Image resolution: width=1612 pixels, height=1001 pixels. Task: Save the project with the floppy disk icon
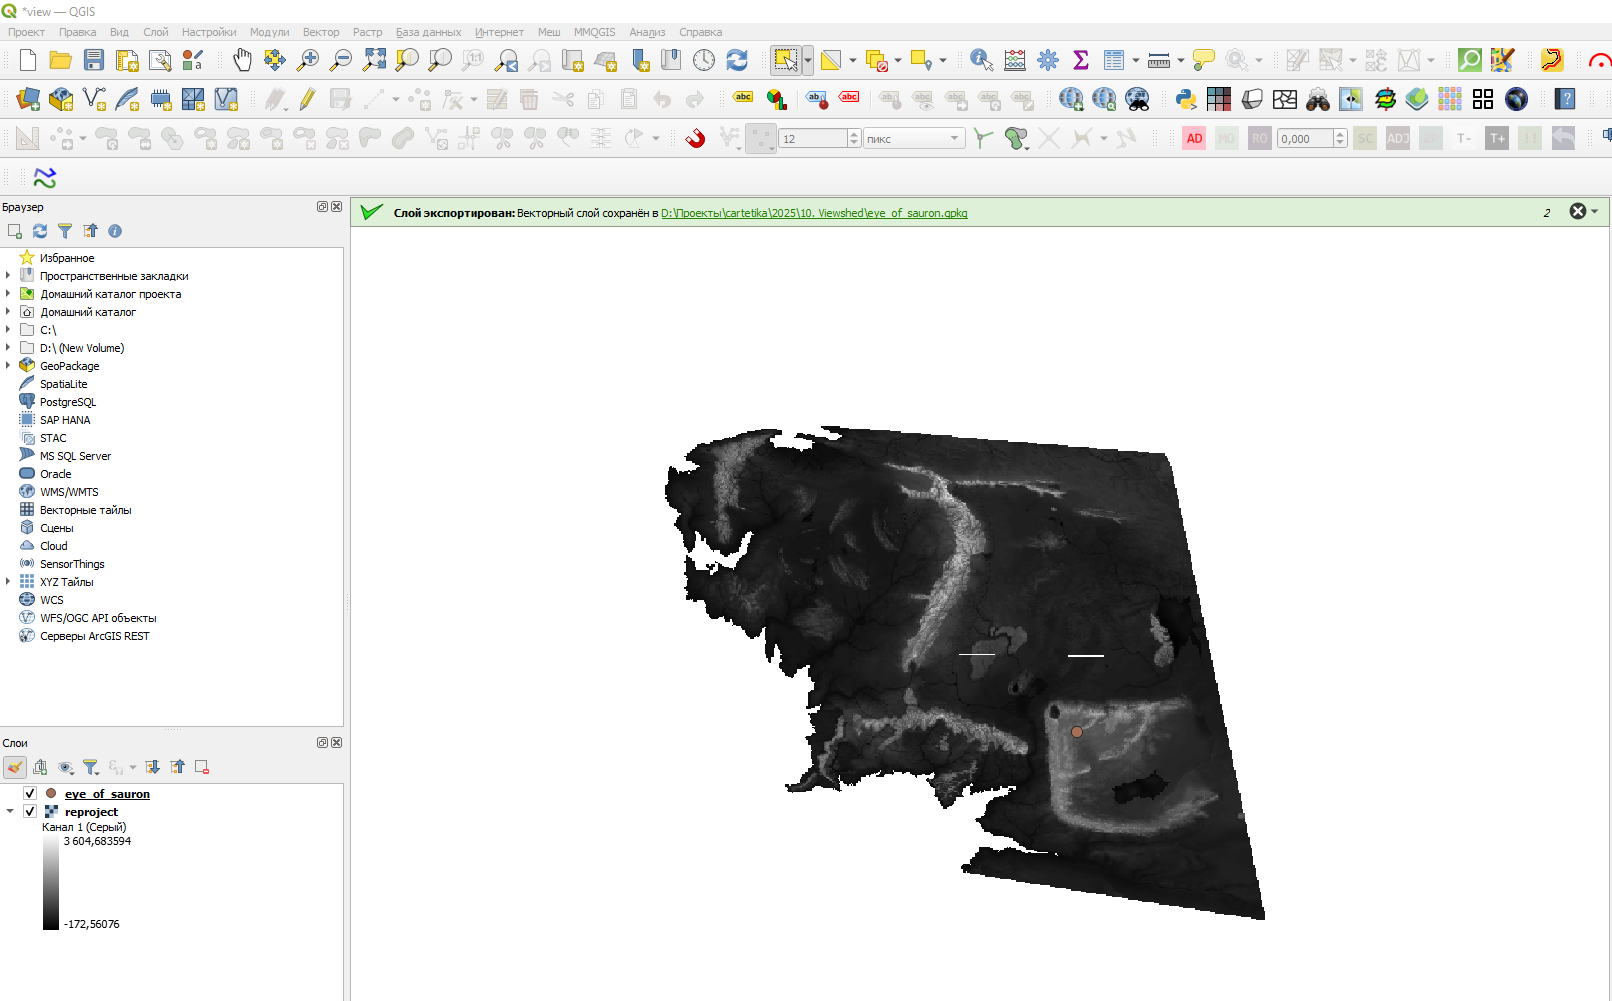[94, 60]
